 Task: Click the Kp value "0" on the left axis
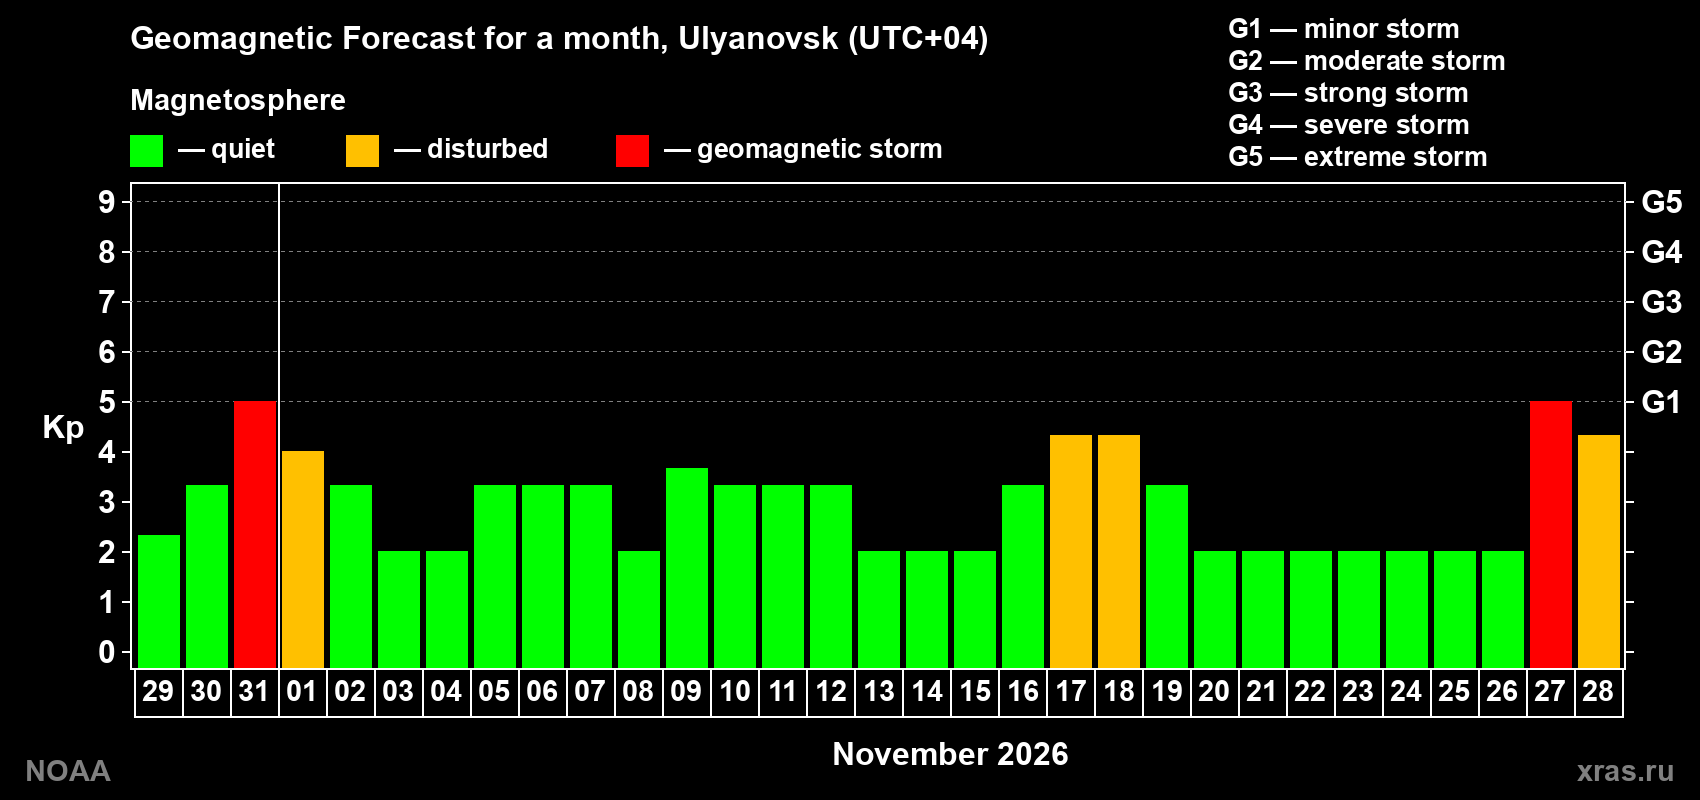[107, 652]
